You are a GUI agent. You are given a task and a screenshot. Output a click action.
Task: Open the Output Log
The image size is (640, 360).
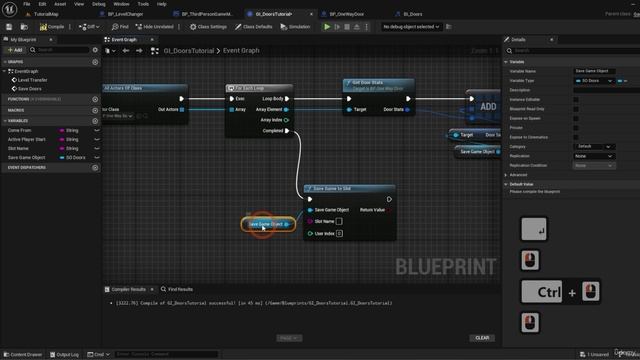point(64,354)
